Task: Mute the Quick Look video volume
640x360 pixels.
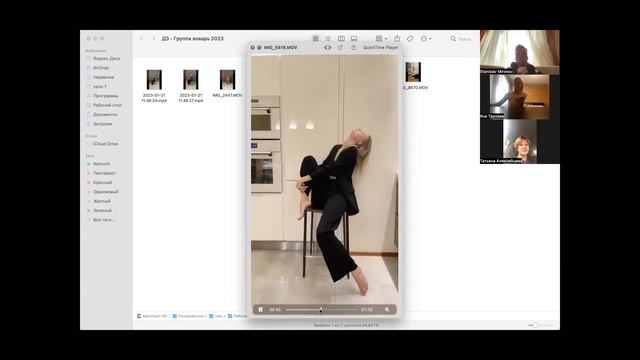Action: (387, 309)
